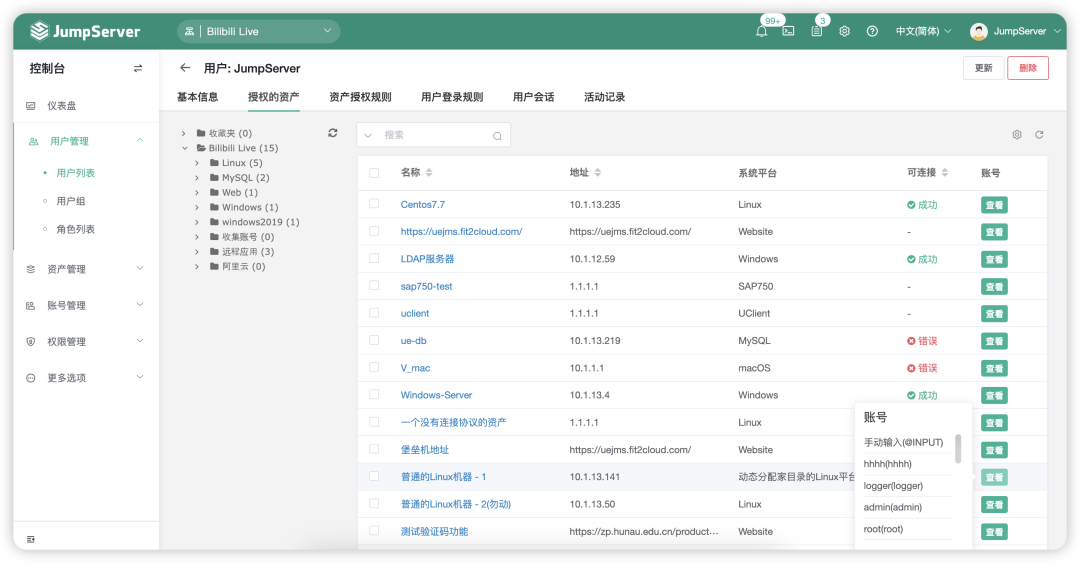This screenshot has width=1080, height=563.
Task: Open the 普通的Linux机器 - 1 link
Action: [x=443, y=477]
